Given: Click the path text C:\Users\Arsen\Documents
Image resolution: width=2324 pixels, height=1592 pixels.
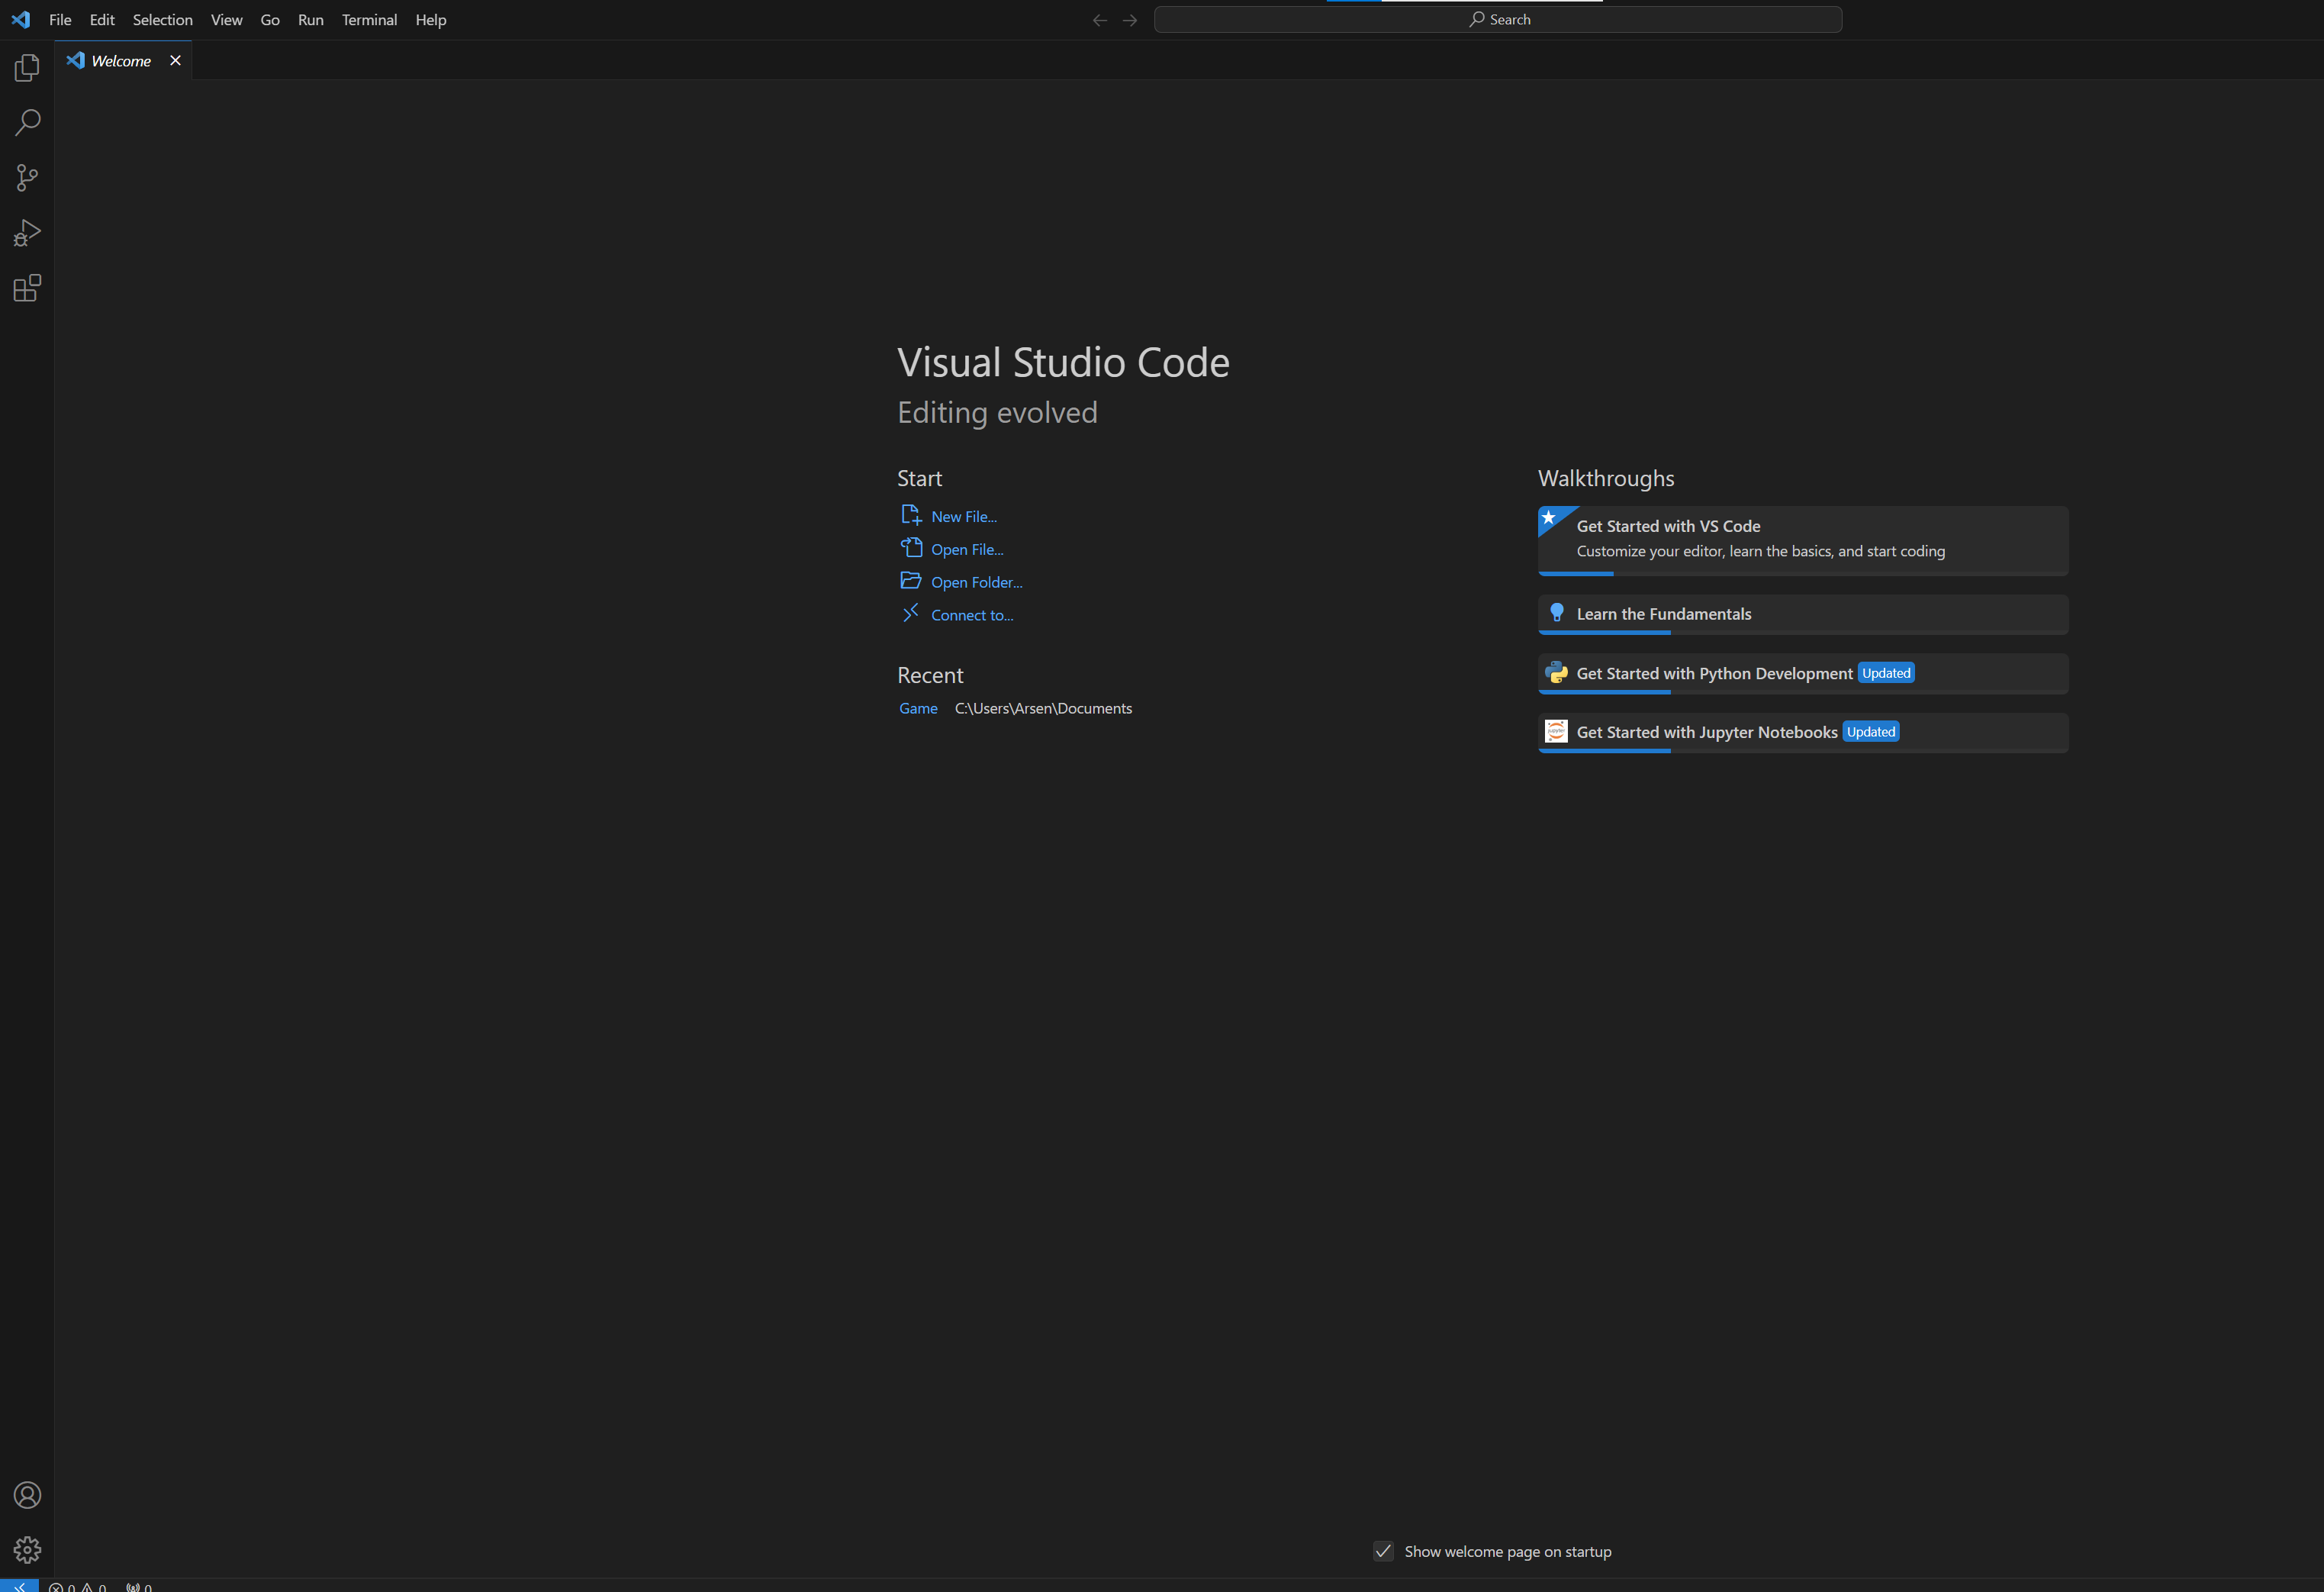Looking at the screenshot, I should (x=1043, y=708).
